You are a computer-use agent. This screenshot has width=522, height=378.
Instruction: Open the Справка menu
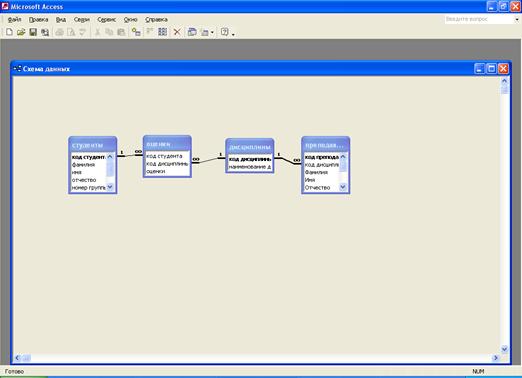156,20
